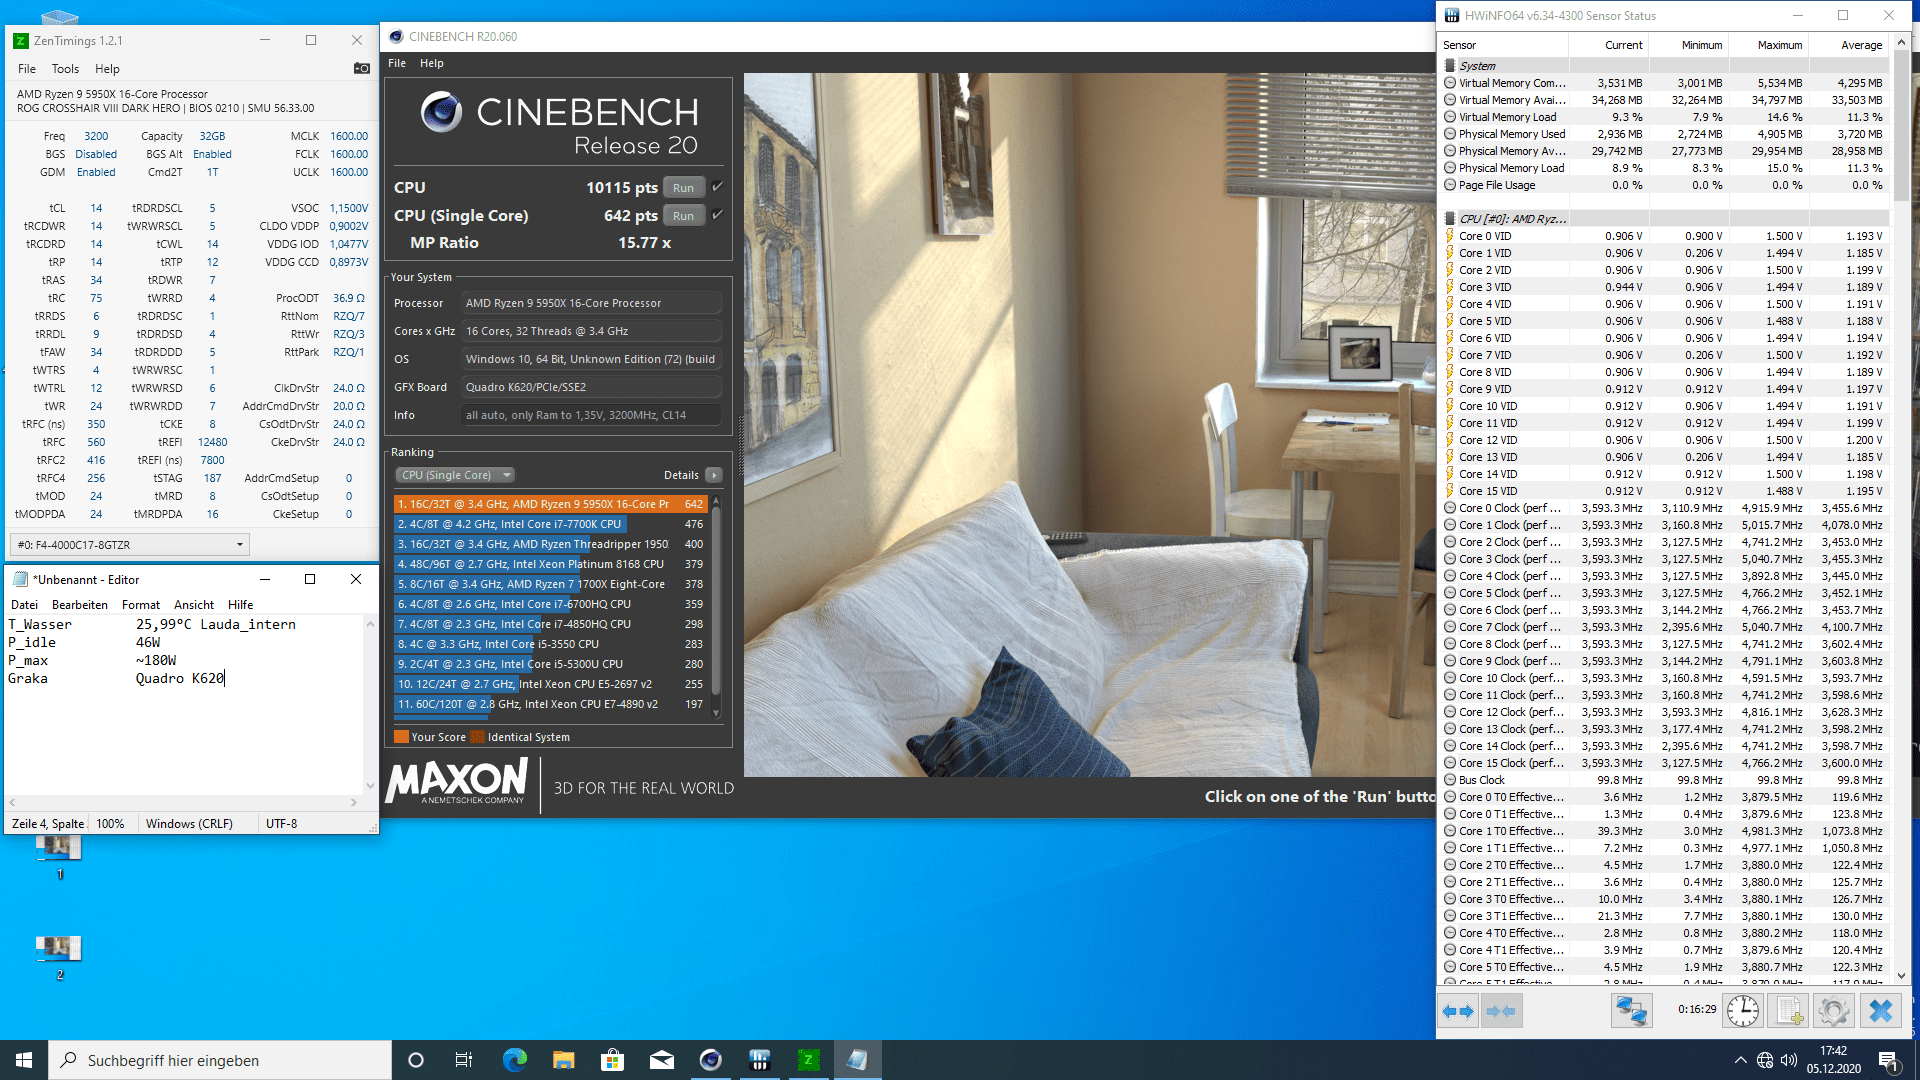Screen dimensions: 1920x1080
Task: Show hidden tray icons chevron
Action: [1741, 1060]
